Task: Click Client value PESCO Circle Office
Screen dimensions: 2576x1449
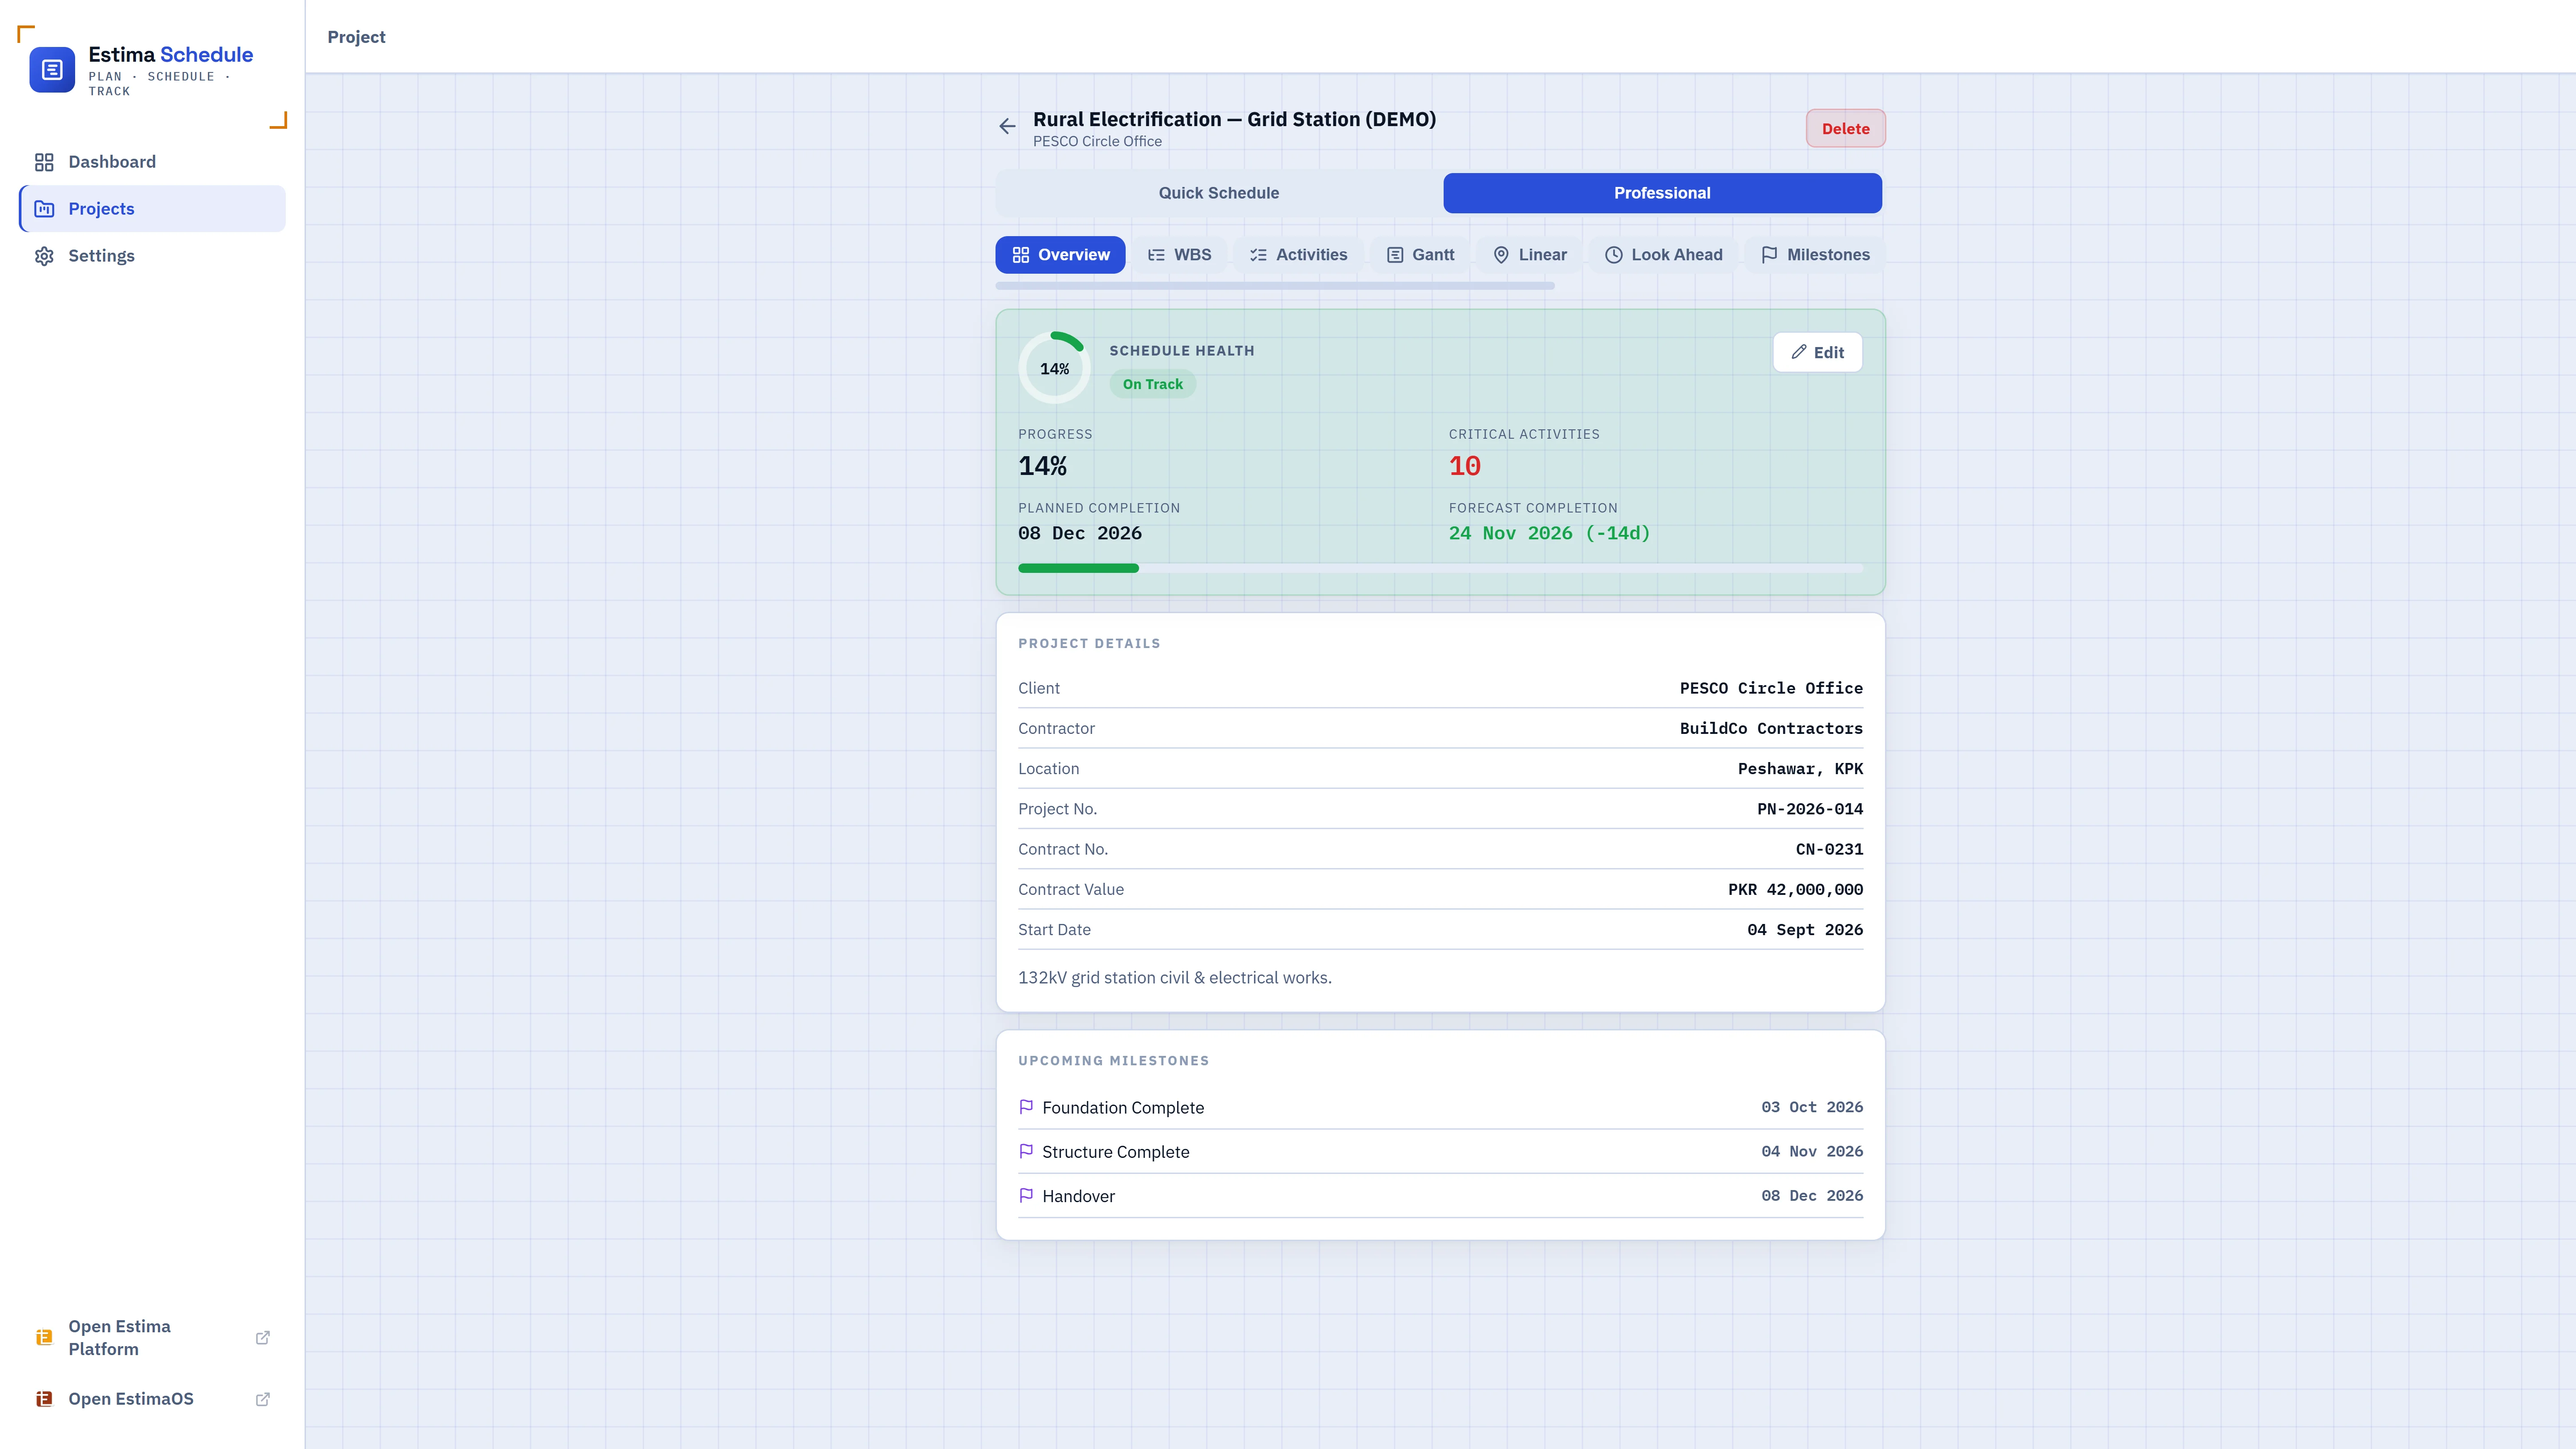Action: pyautogui.click(x=1771, y=688)
